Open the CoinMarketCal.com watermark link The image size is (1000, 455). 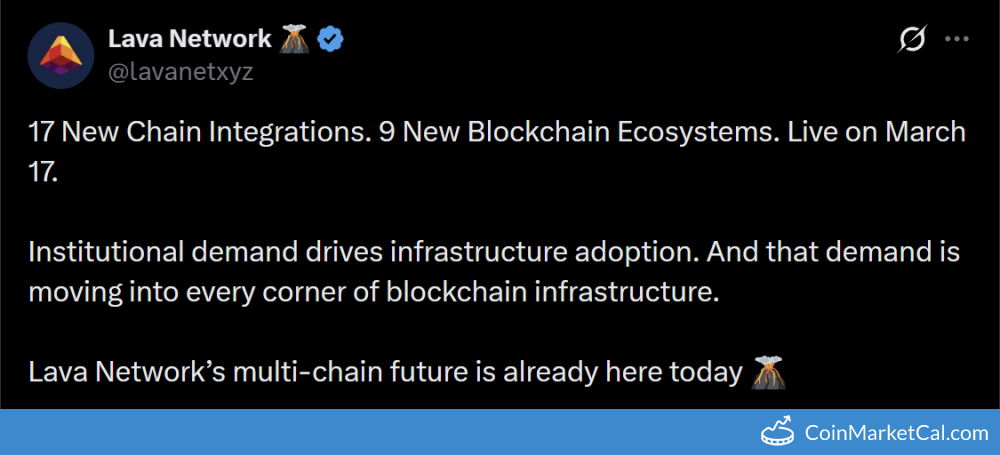pos(896,433)
